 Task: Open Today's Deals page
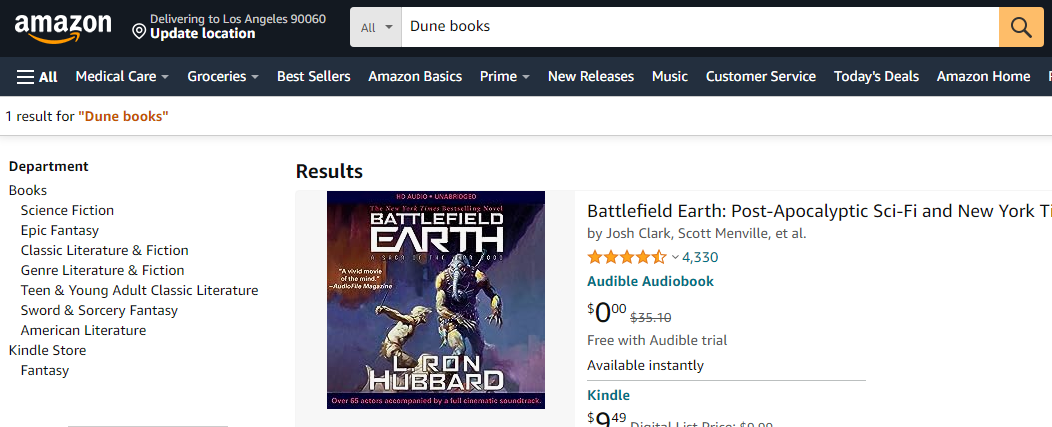876,76
